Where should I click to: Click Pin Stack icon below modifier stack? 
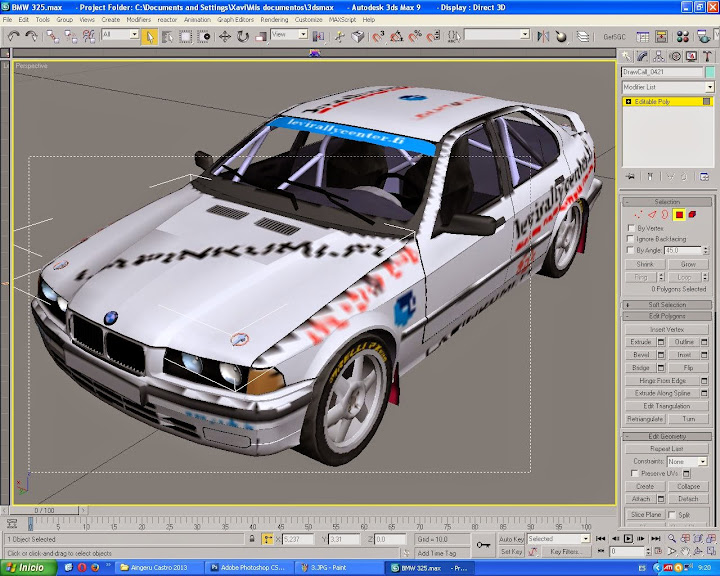click(x=630, y=176)
